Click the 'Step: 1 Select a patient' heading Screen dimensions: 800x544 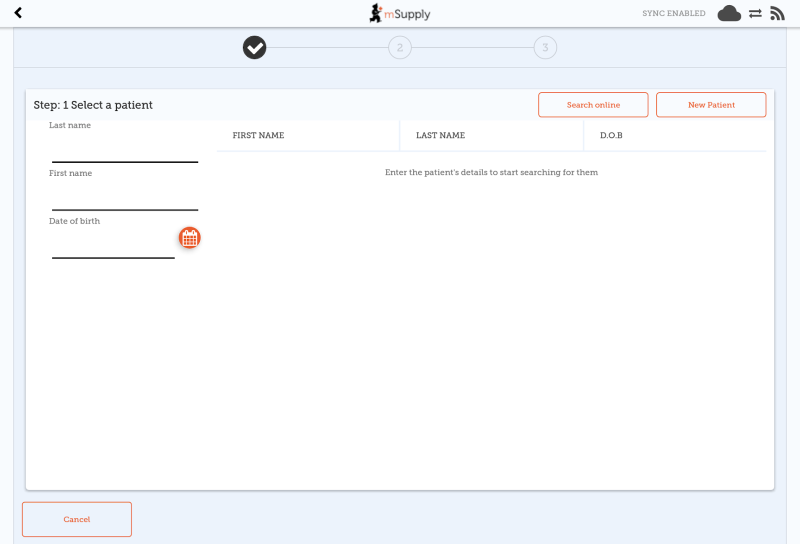(93, 105)
